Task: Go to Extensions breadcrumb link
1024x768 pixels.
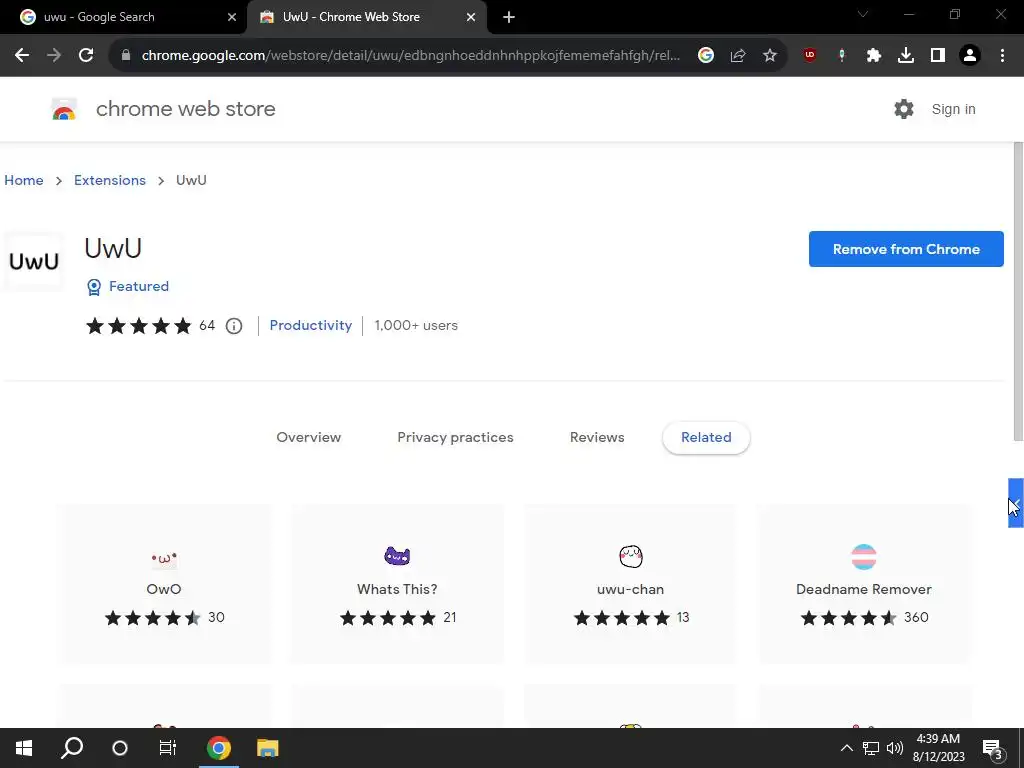Action: (x=110, y=180)
